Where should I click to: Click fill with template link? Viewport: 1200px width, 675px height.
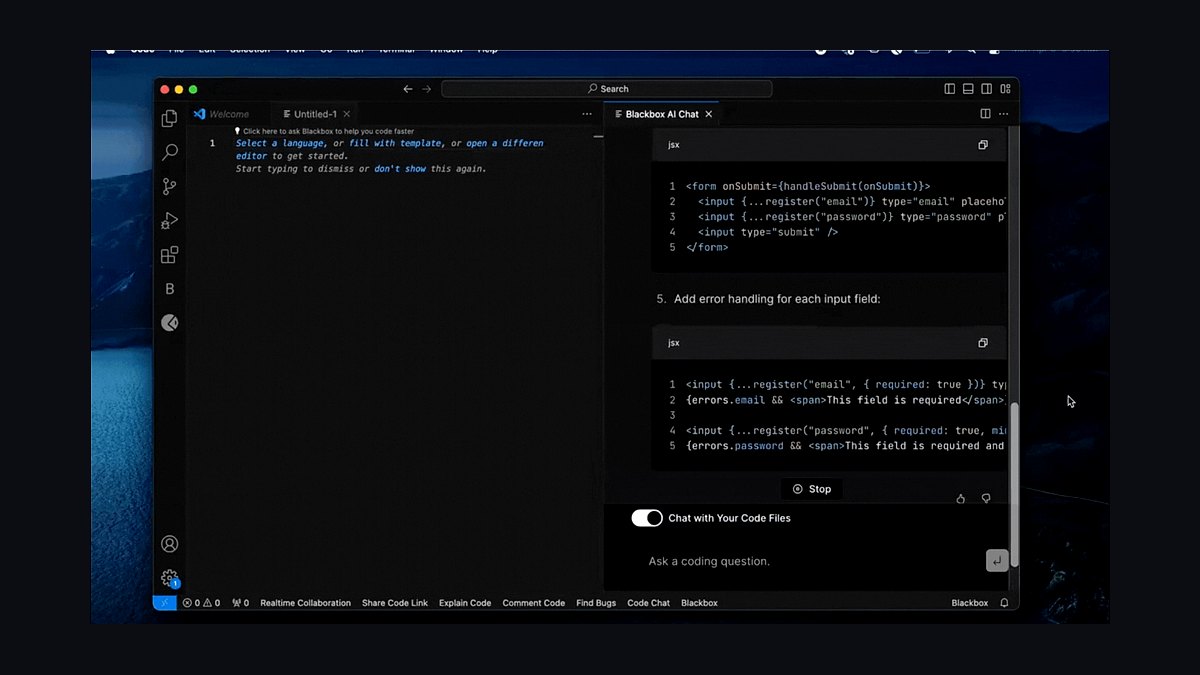tap(395, 143)
